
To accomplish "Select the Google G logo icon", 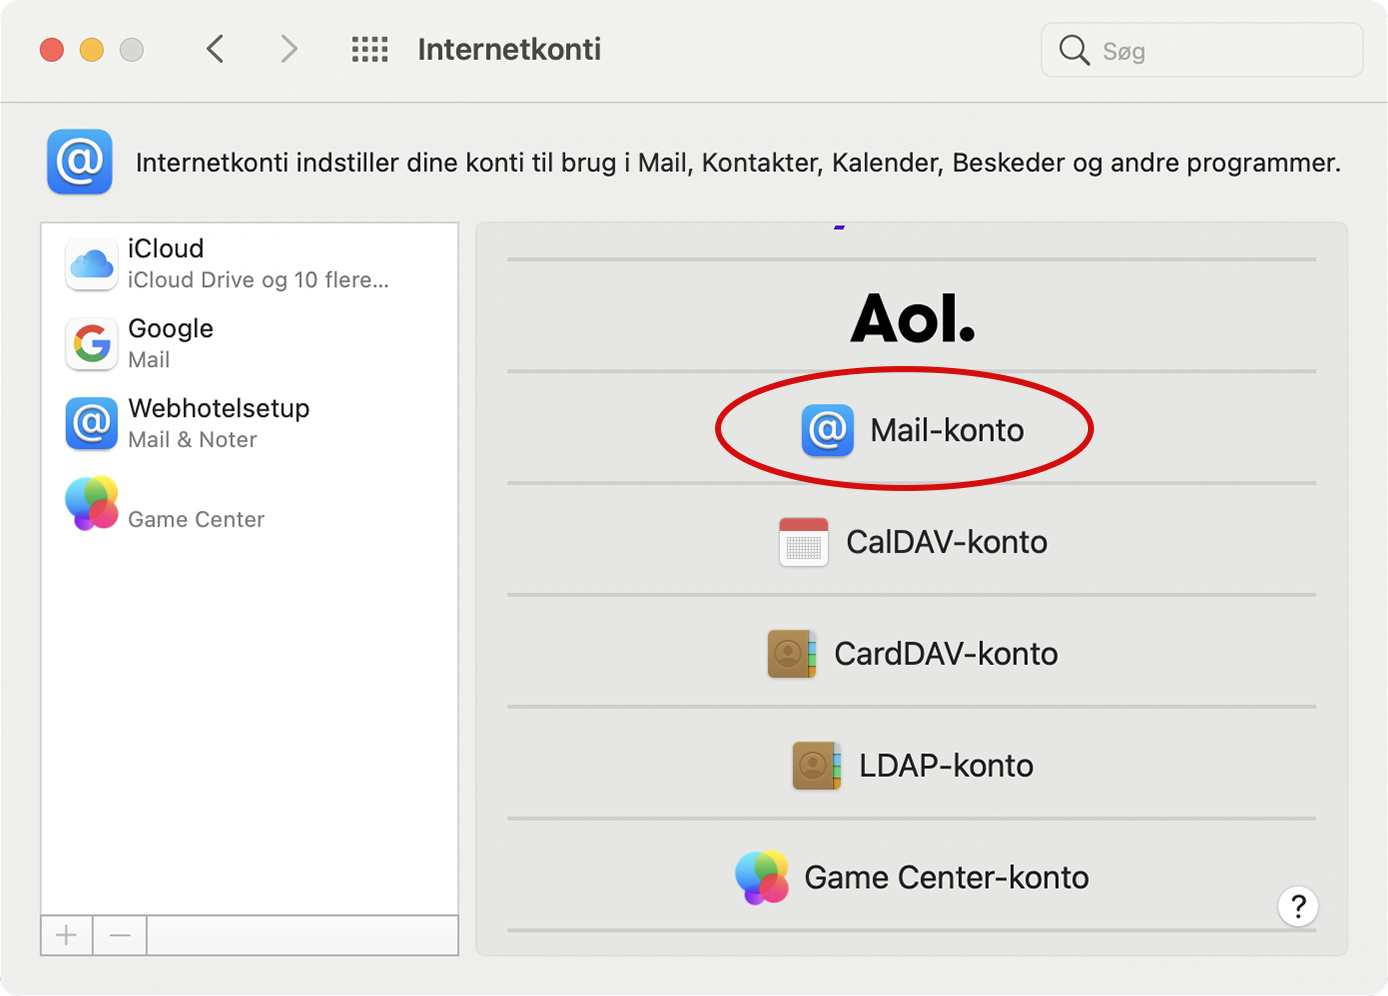I will (91, 344).
